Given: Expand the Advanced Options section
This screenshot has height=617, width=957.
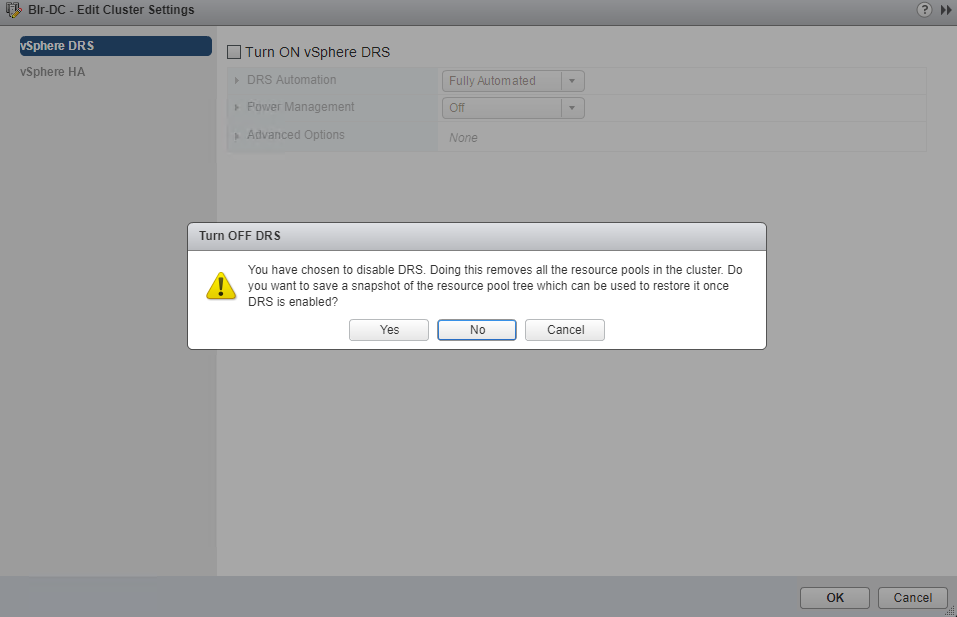Looking at the screenshot, I should pos(236,135).
